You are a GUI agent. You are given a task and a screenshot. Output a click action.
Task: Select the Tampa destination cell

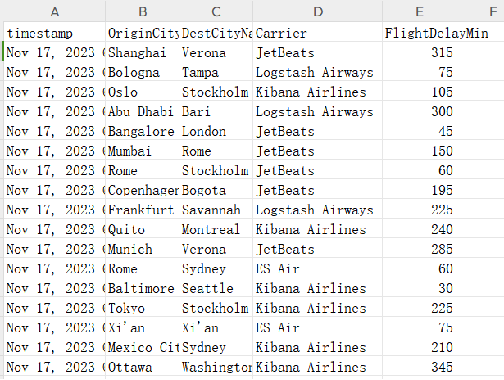coord(216,72)
